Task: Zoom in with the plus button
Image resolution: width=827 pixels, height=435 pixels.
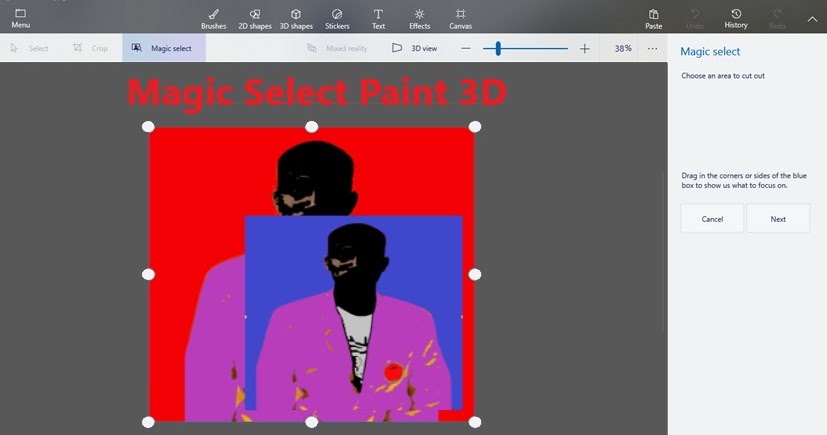Action: click(x=584, y=49)
